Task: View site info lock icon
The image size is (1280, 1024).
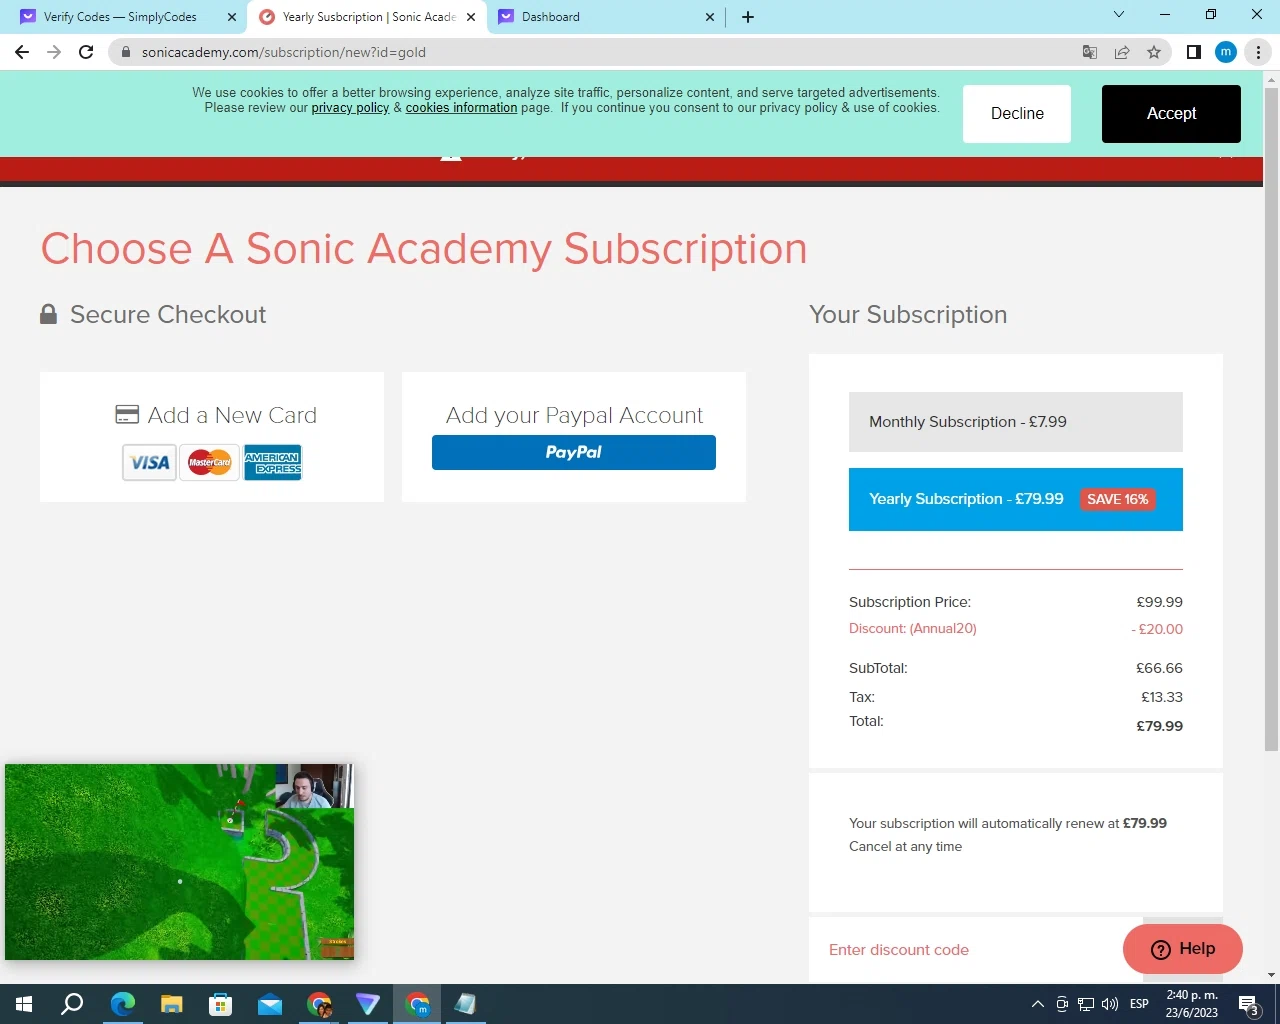Action: point(125,52)
